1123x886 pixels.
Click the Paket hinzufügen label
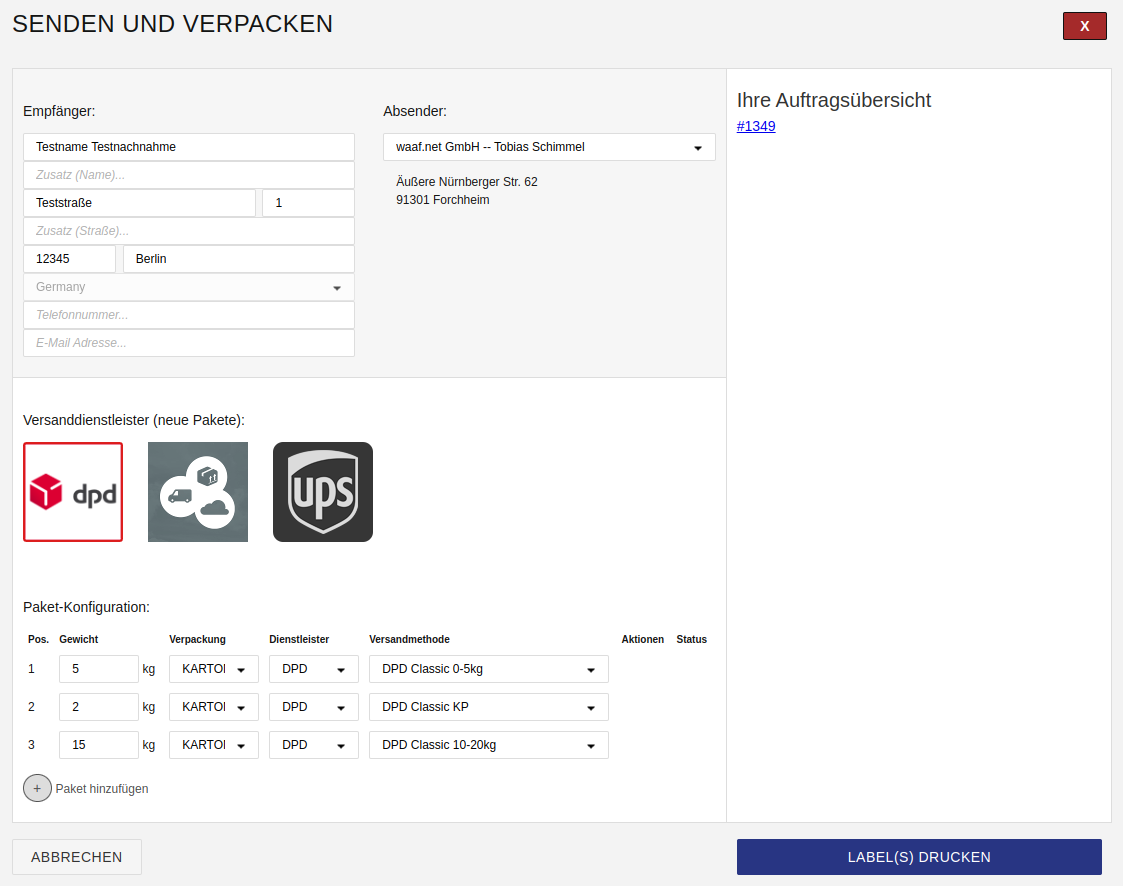pos(102,789)
